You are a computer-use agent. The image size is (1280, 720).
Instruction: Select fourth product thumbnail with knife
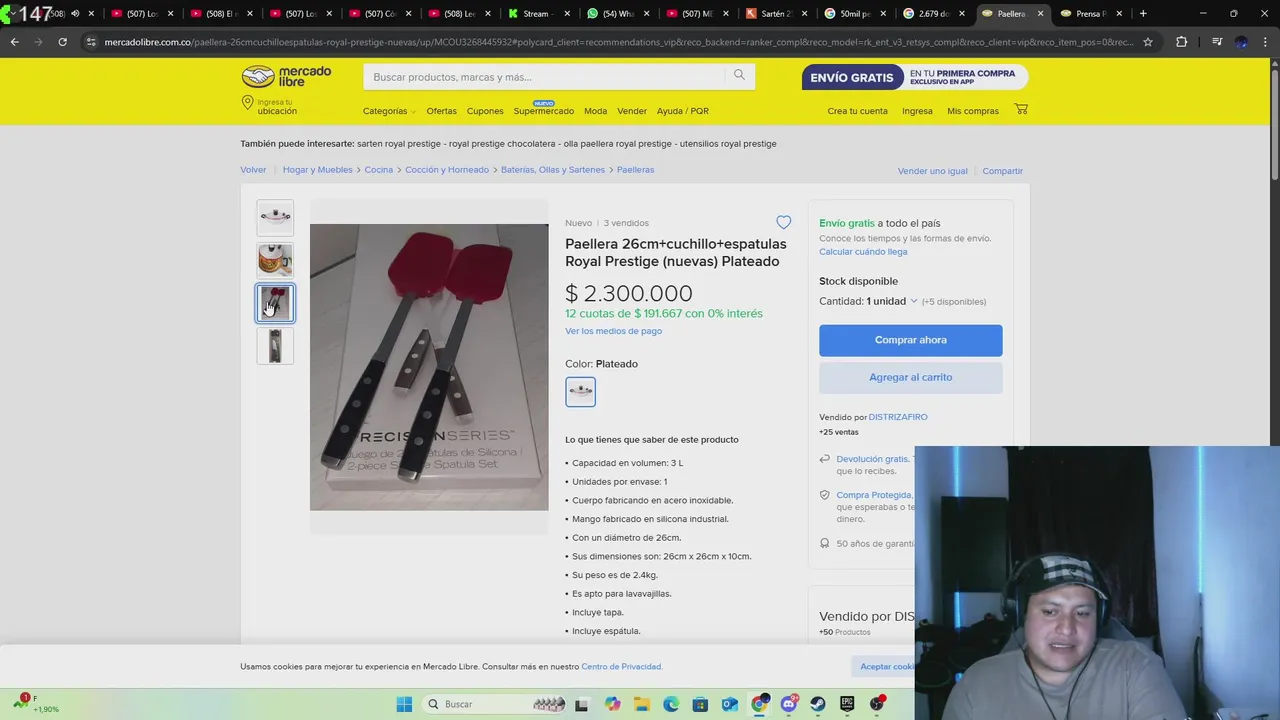[x=275, y=346]
